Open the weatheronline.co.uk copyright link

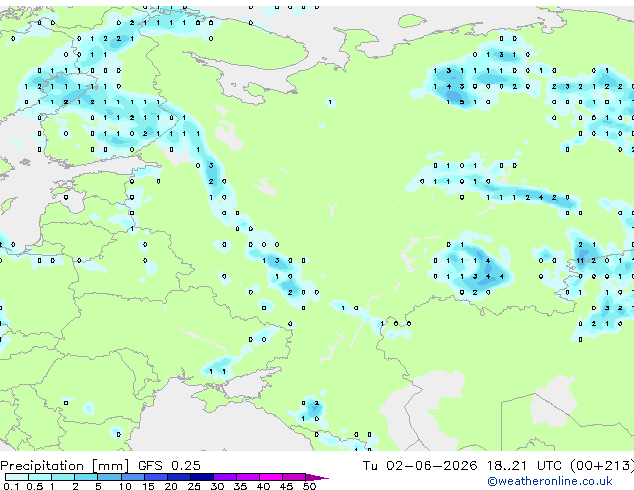coord(549,481)
